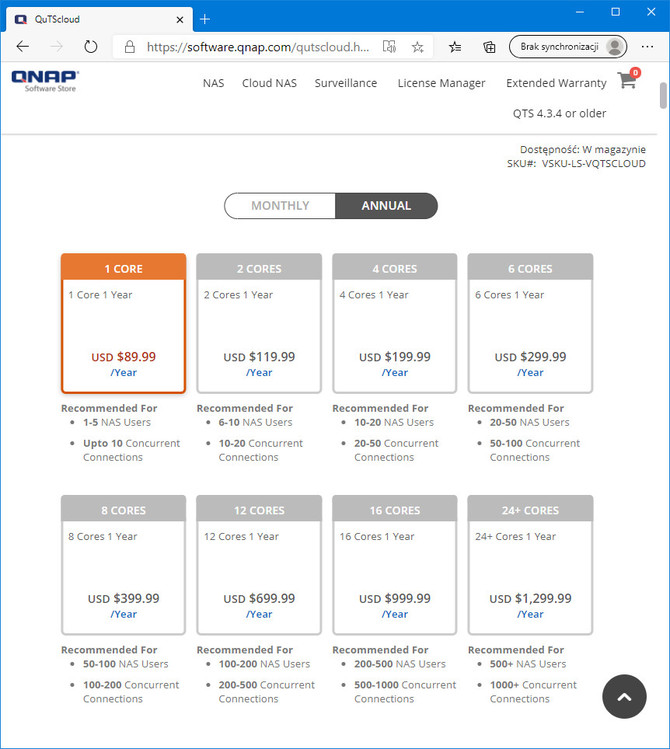The width and height of the screenshot is (670, 749).
Task: Choose the 12 CORES plan card
Action: (259, 565)
